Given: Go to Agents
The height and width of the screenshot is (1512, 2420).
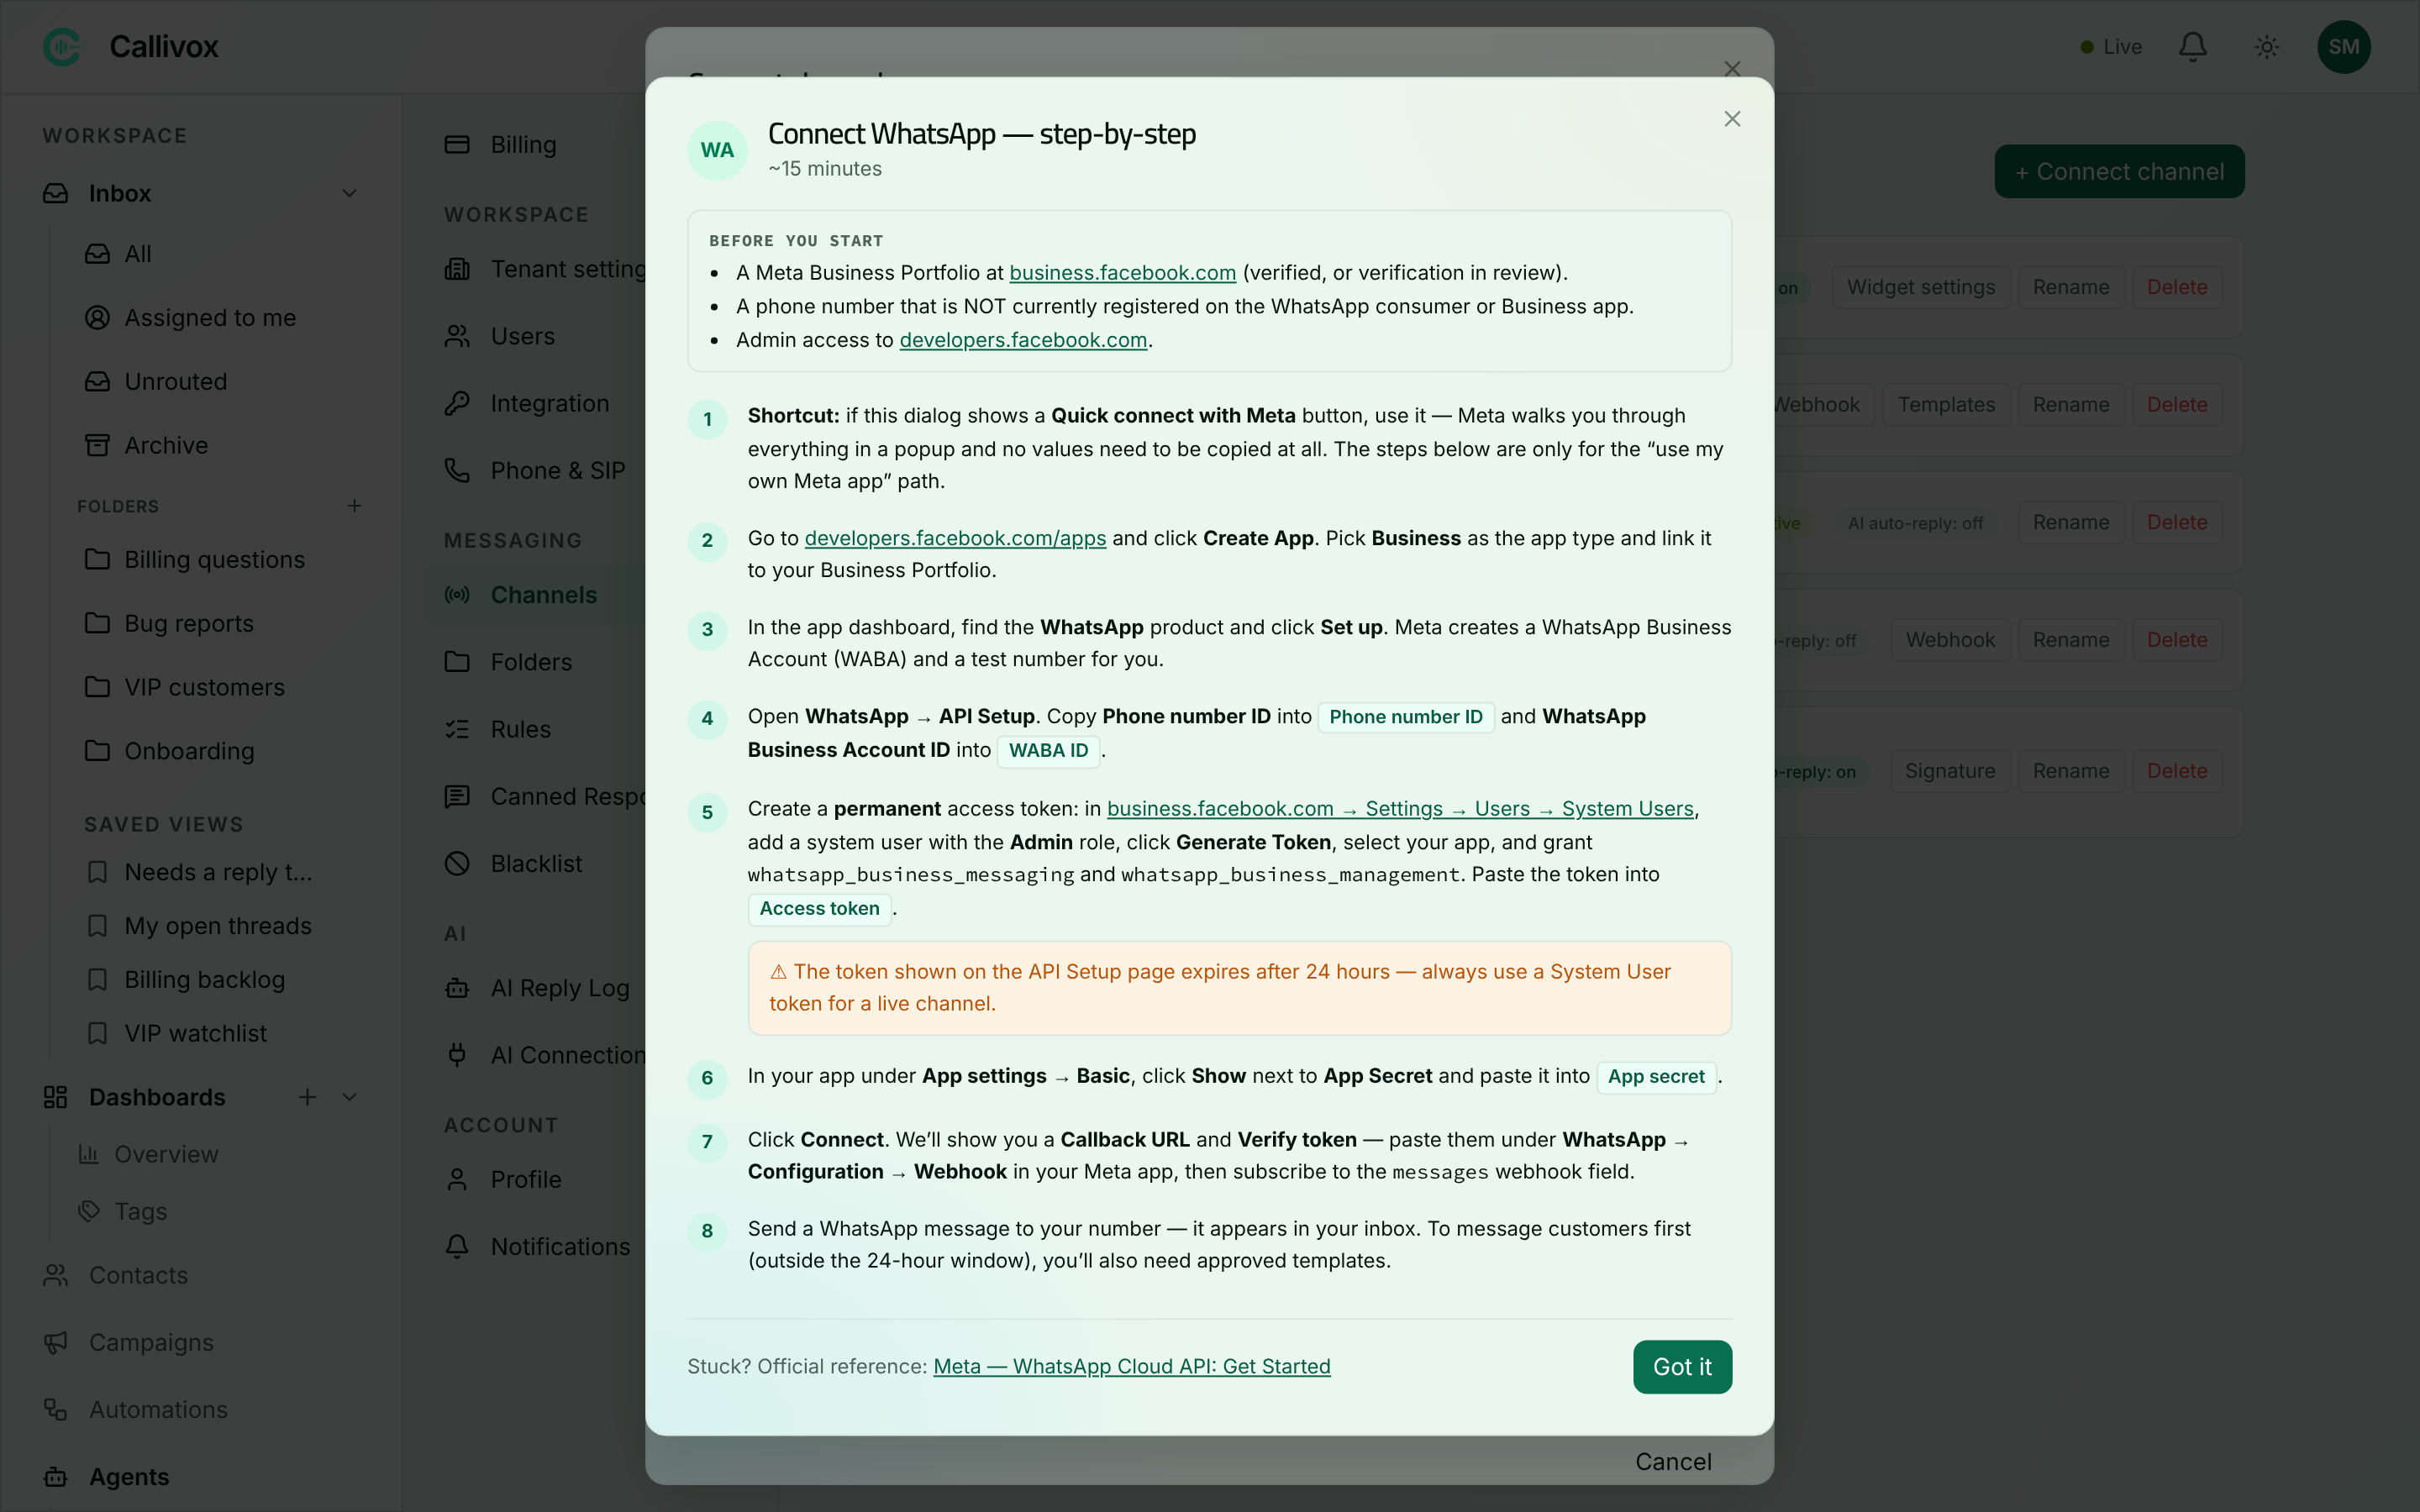Looking at the screenshot, I should click(129, 1477).
